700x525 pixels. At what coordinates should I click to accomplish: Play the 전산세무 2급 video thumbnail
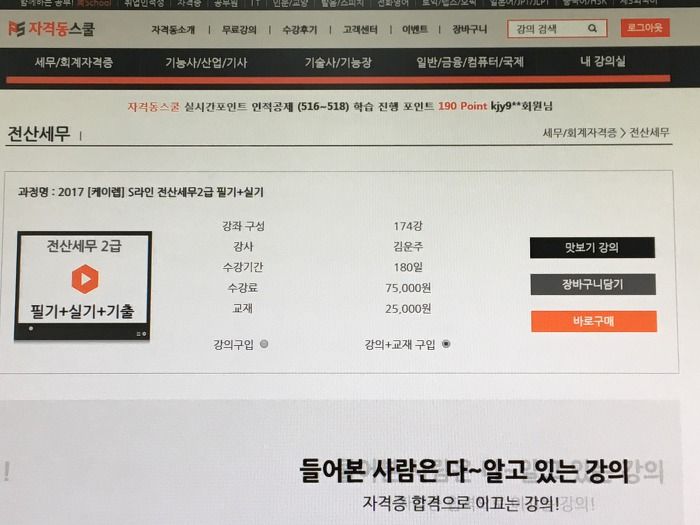click(85, 279)
